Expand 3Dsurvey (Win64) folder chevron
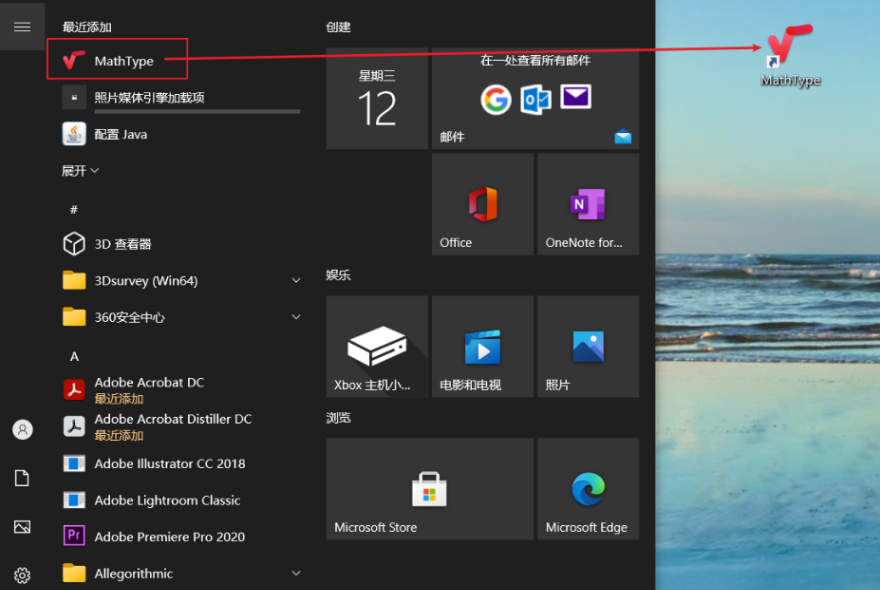This screenshot has width=880, height=590. [x=296, y=280]
